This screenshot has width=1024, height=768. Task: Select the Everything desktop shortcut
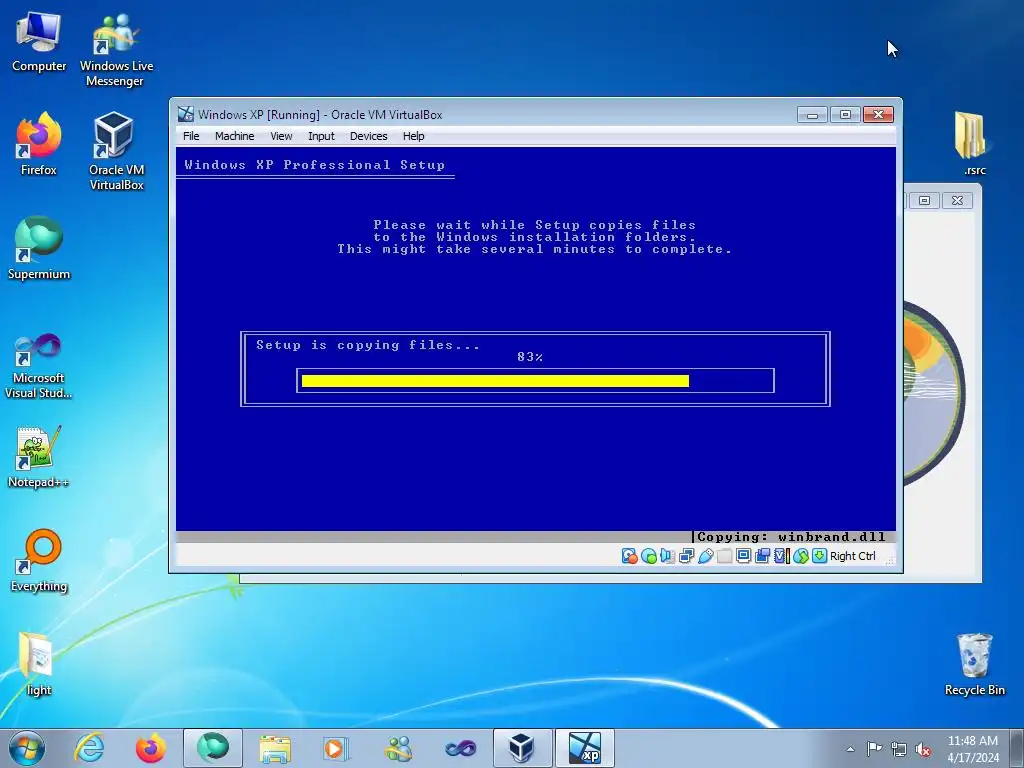39,560
